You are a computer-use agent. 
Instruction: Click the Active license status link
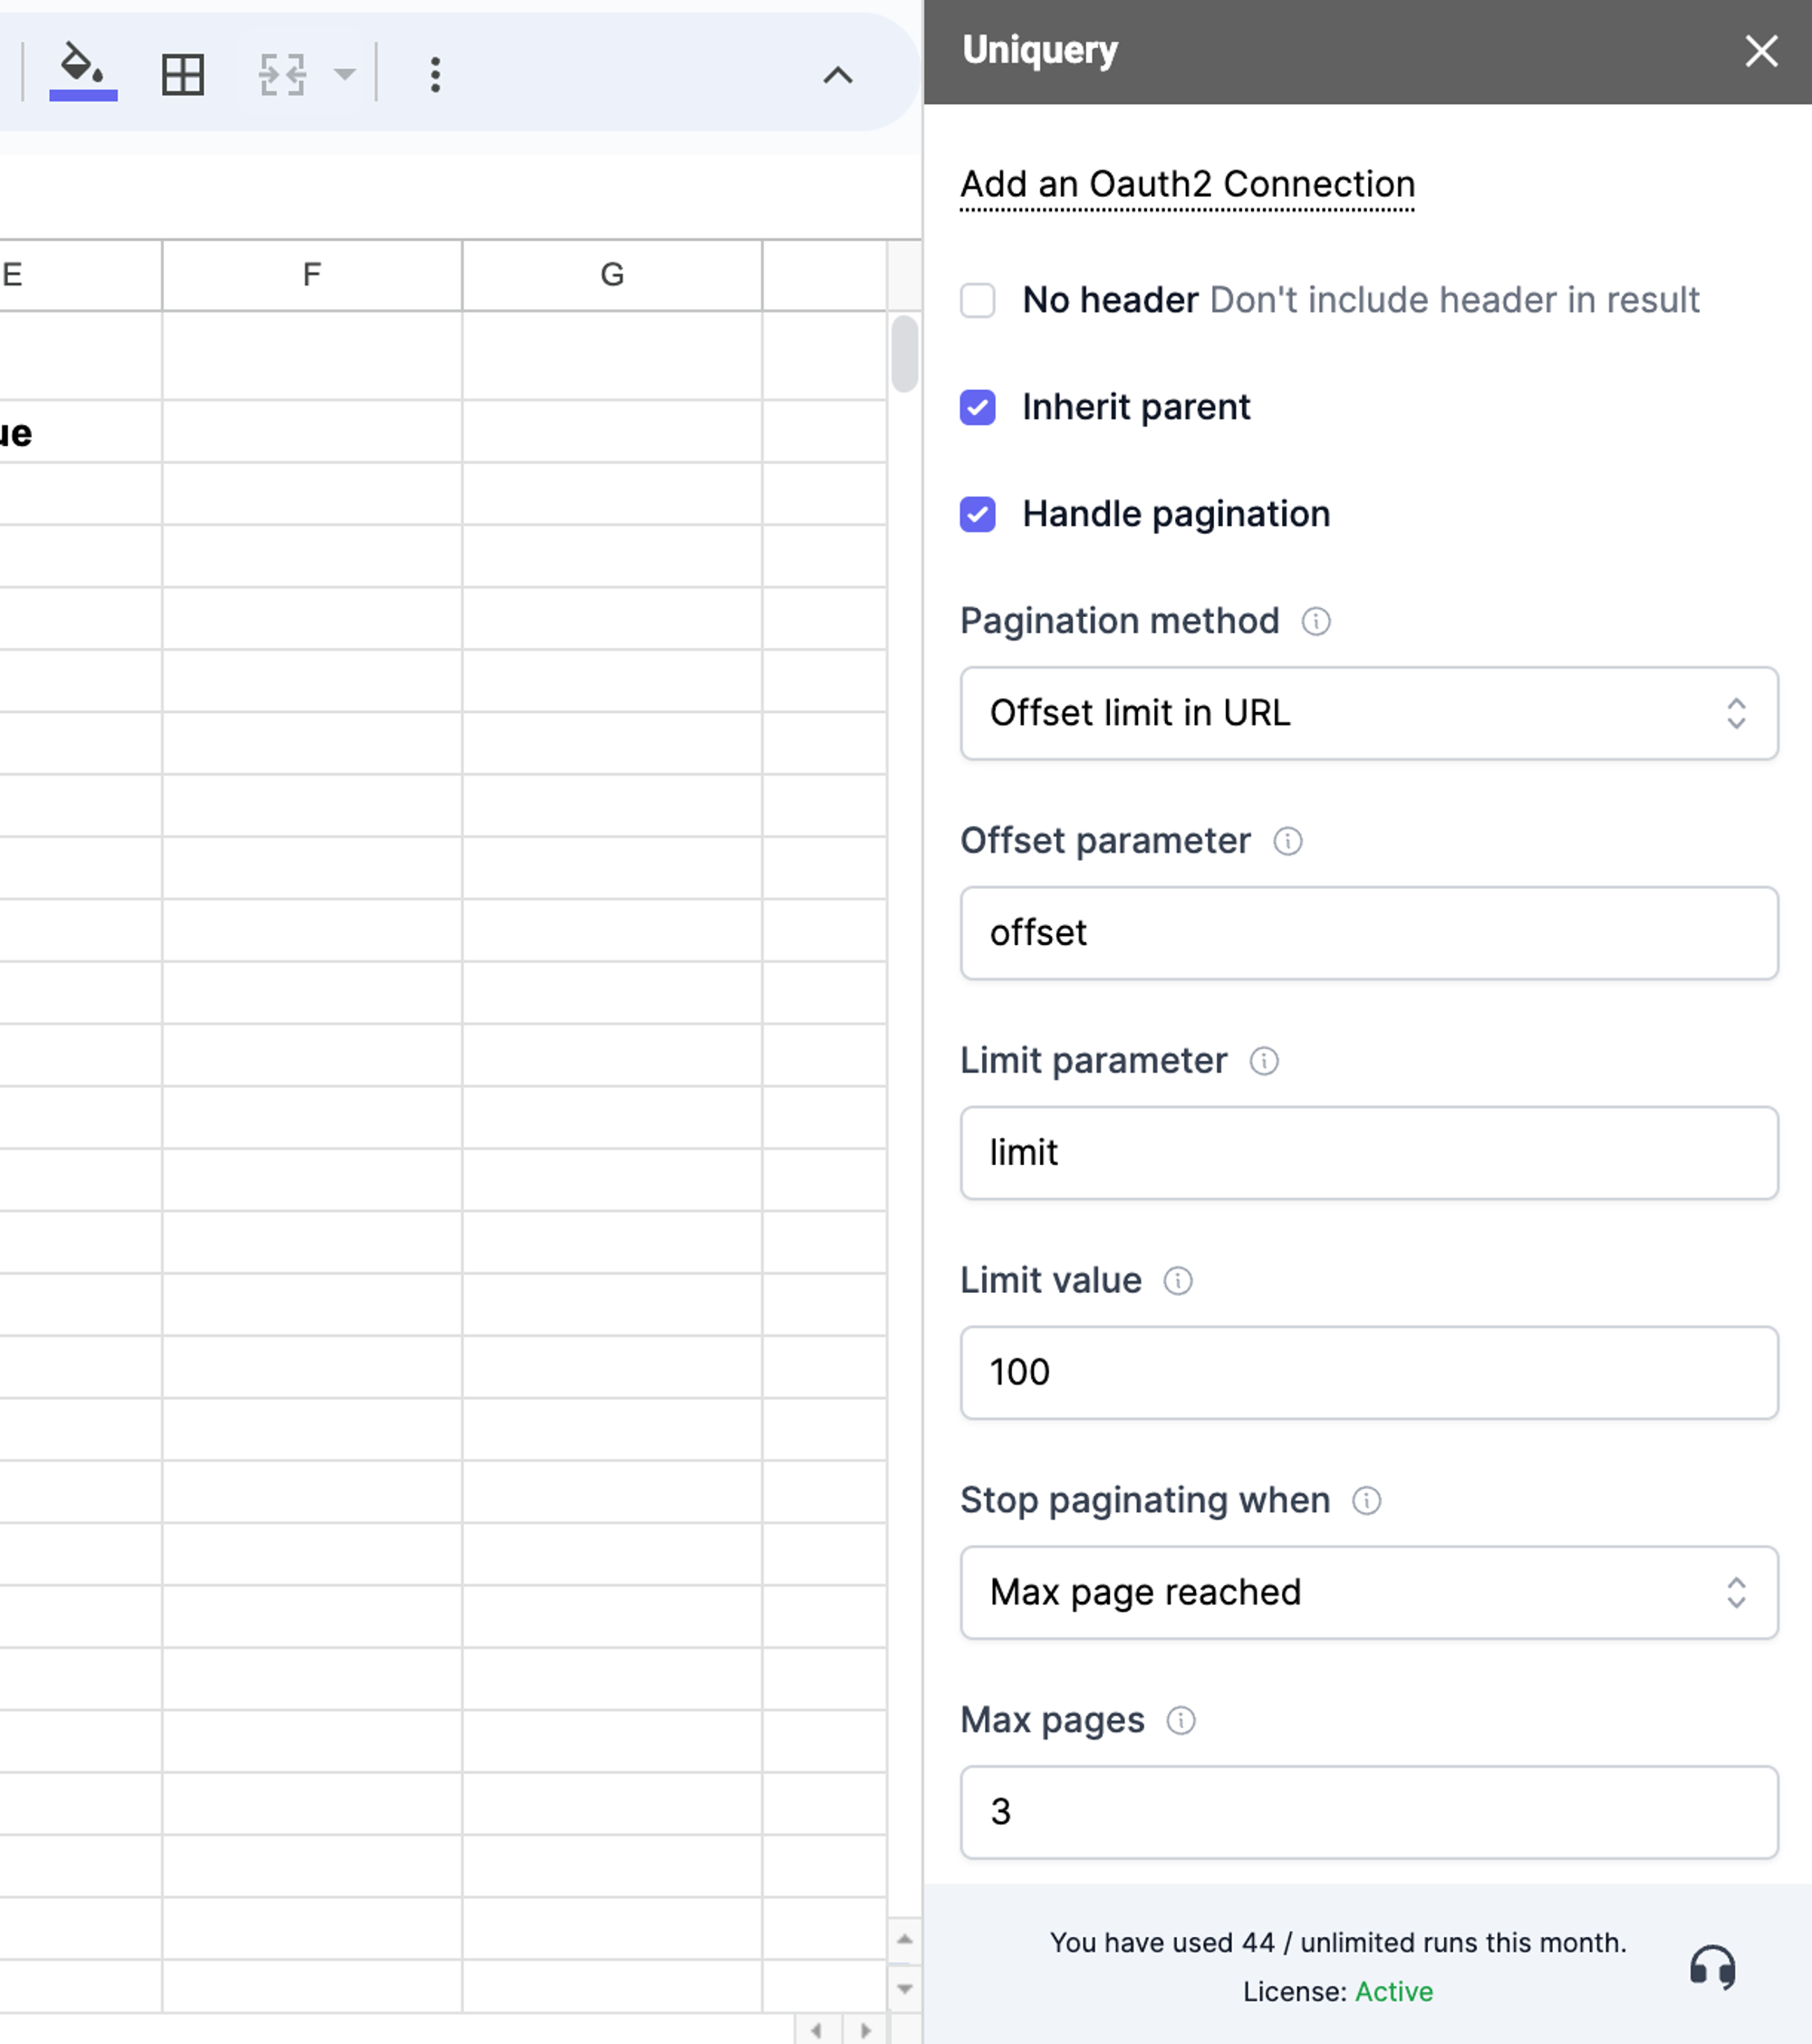pyautogui.click(x=1394, y=1991)
